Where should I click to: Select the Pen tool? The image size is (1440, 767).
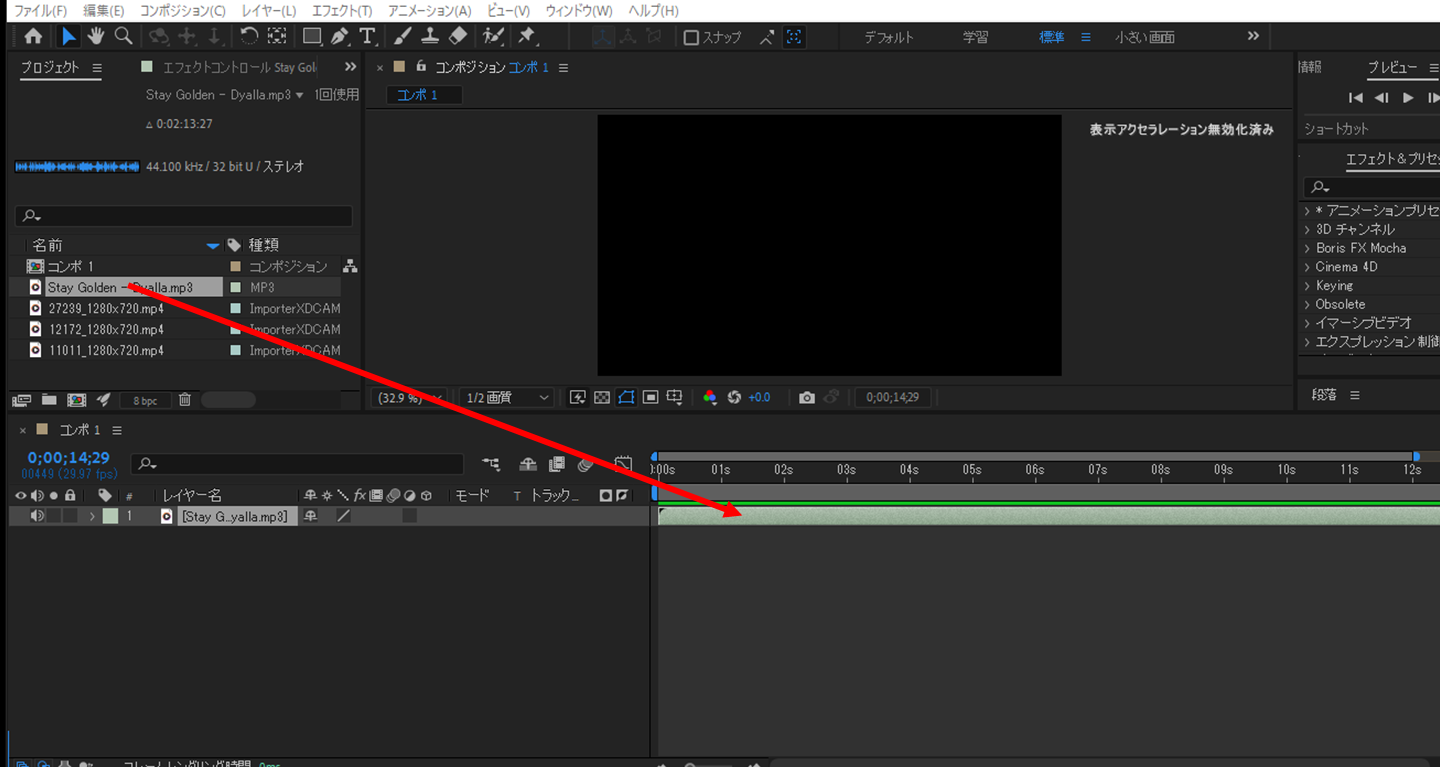coord(340,36)
